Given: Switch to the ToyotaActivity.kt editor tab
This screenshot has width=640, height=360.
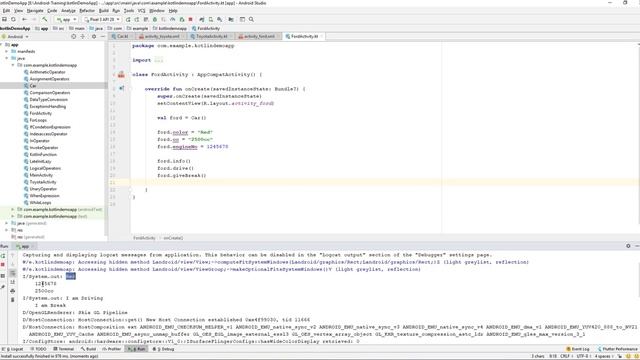Looking at the screenshot, I should (210, 36).
